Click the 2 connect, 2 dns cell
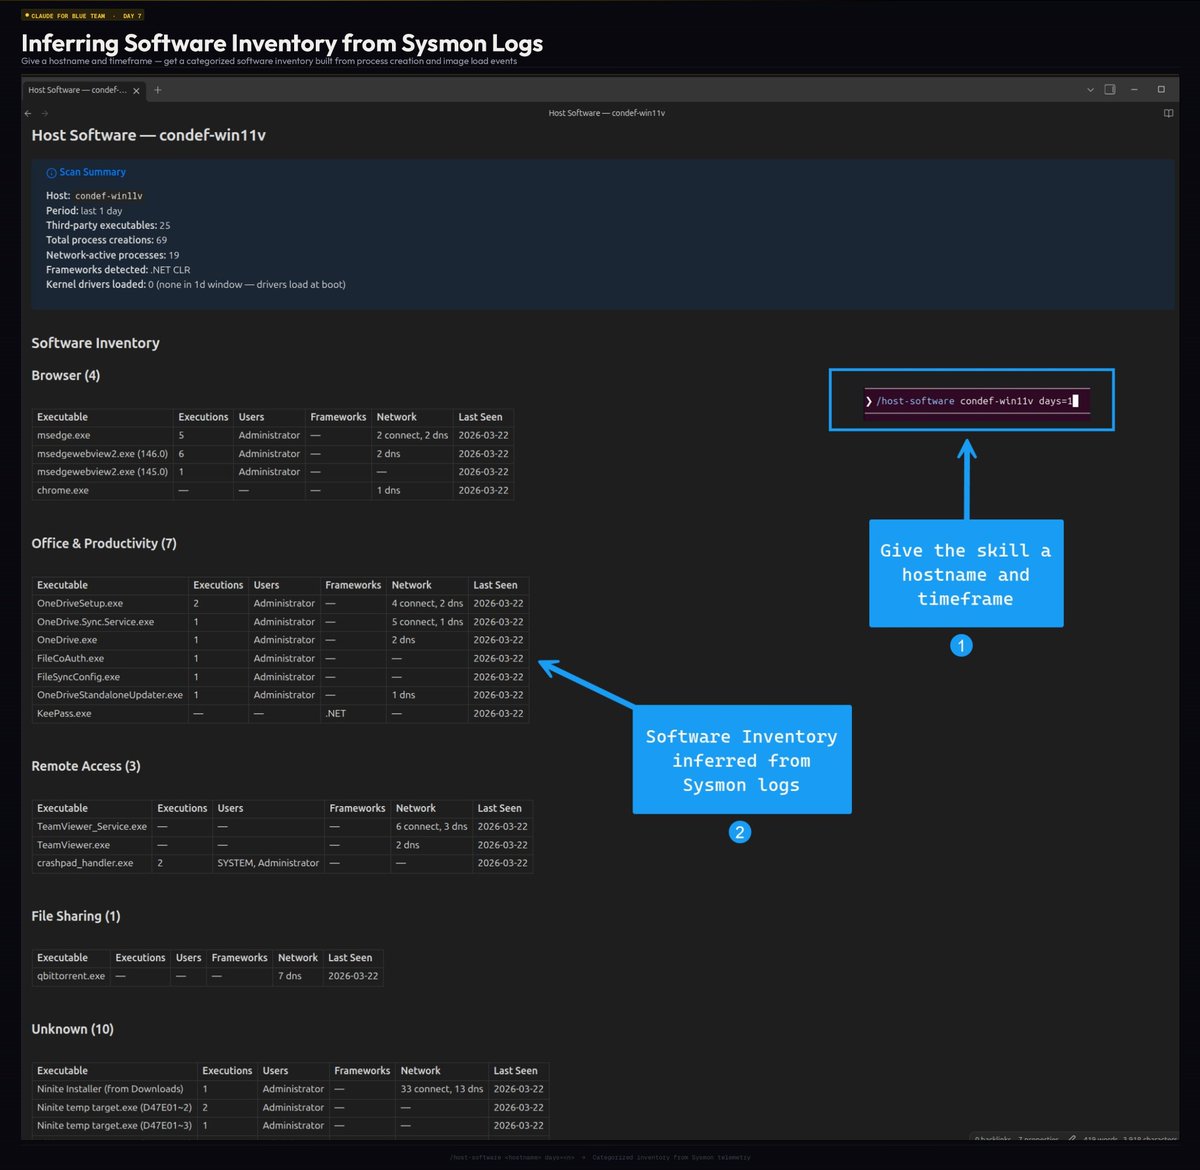The width and height of the screenshot is (1200, 1170). click(412, 436)
